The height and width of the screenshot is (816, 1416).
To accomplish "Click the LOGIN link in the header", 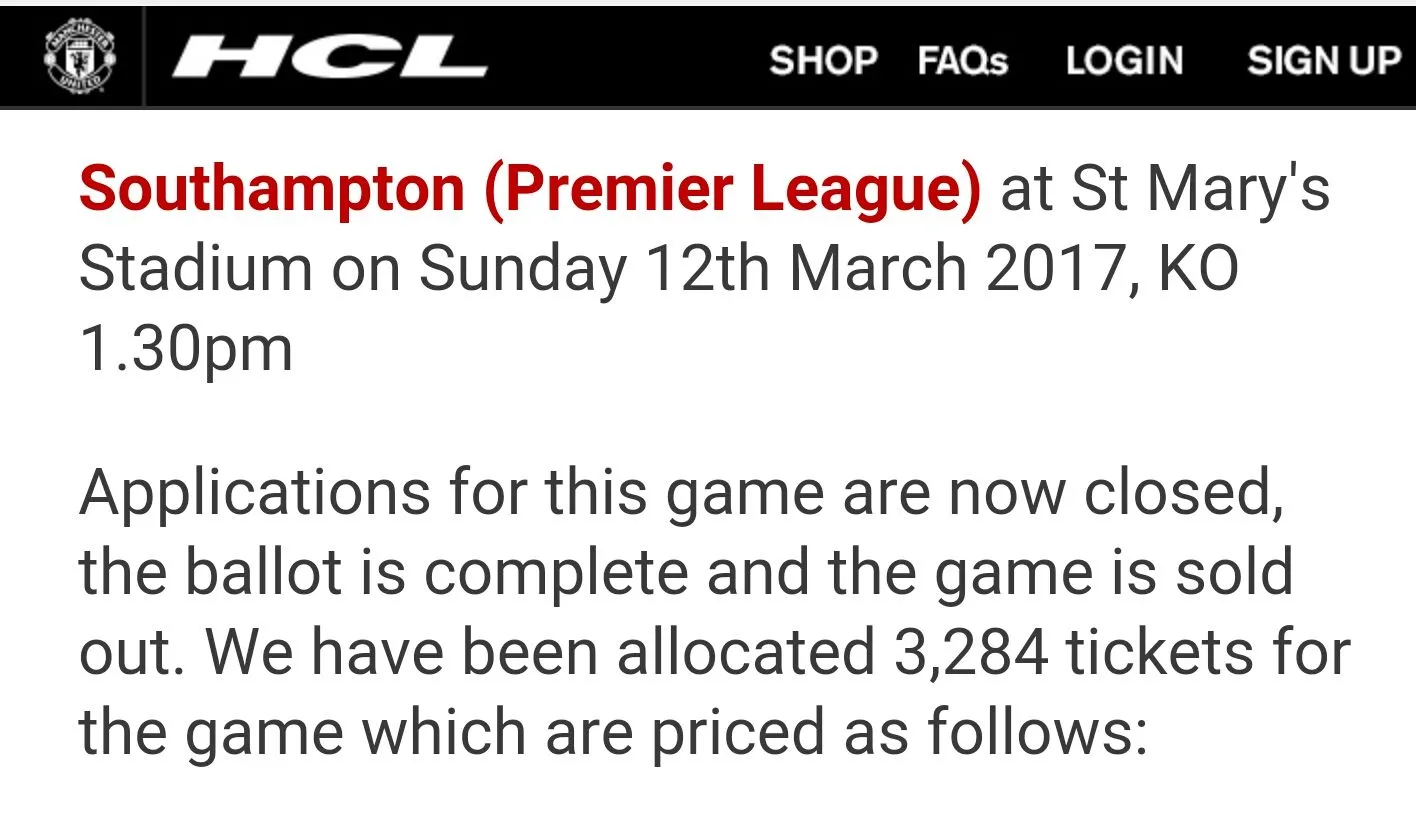I will point(1124,61).
